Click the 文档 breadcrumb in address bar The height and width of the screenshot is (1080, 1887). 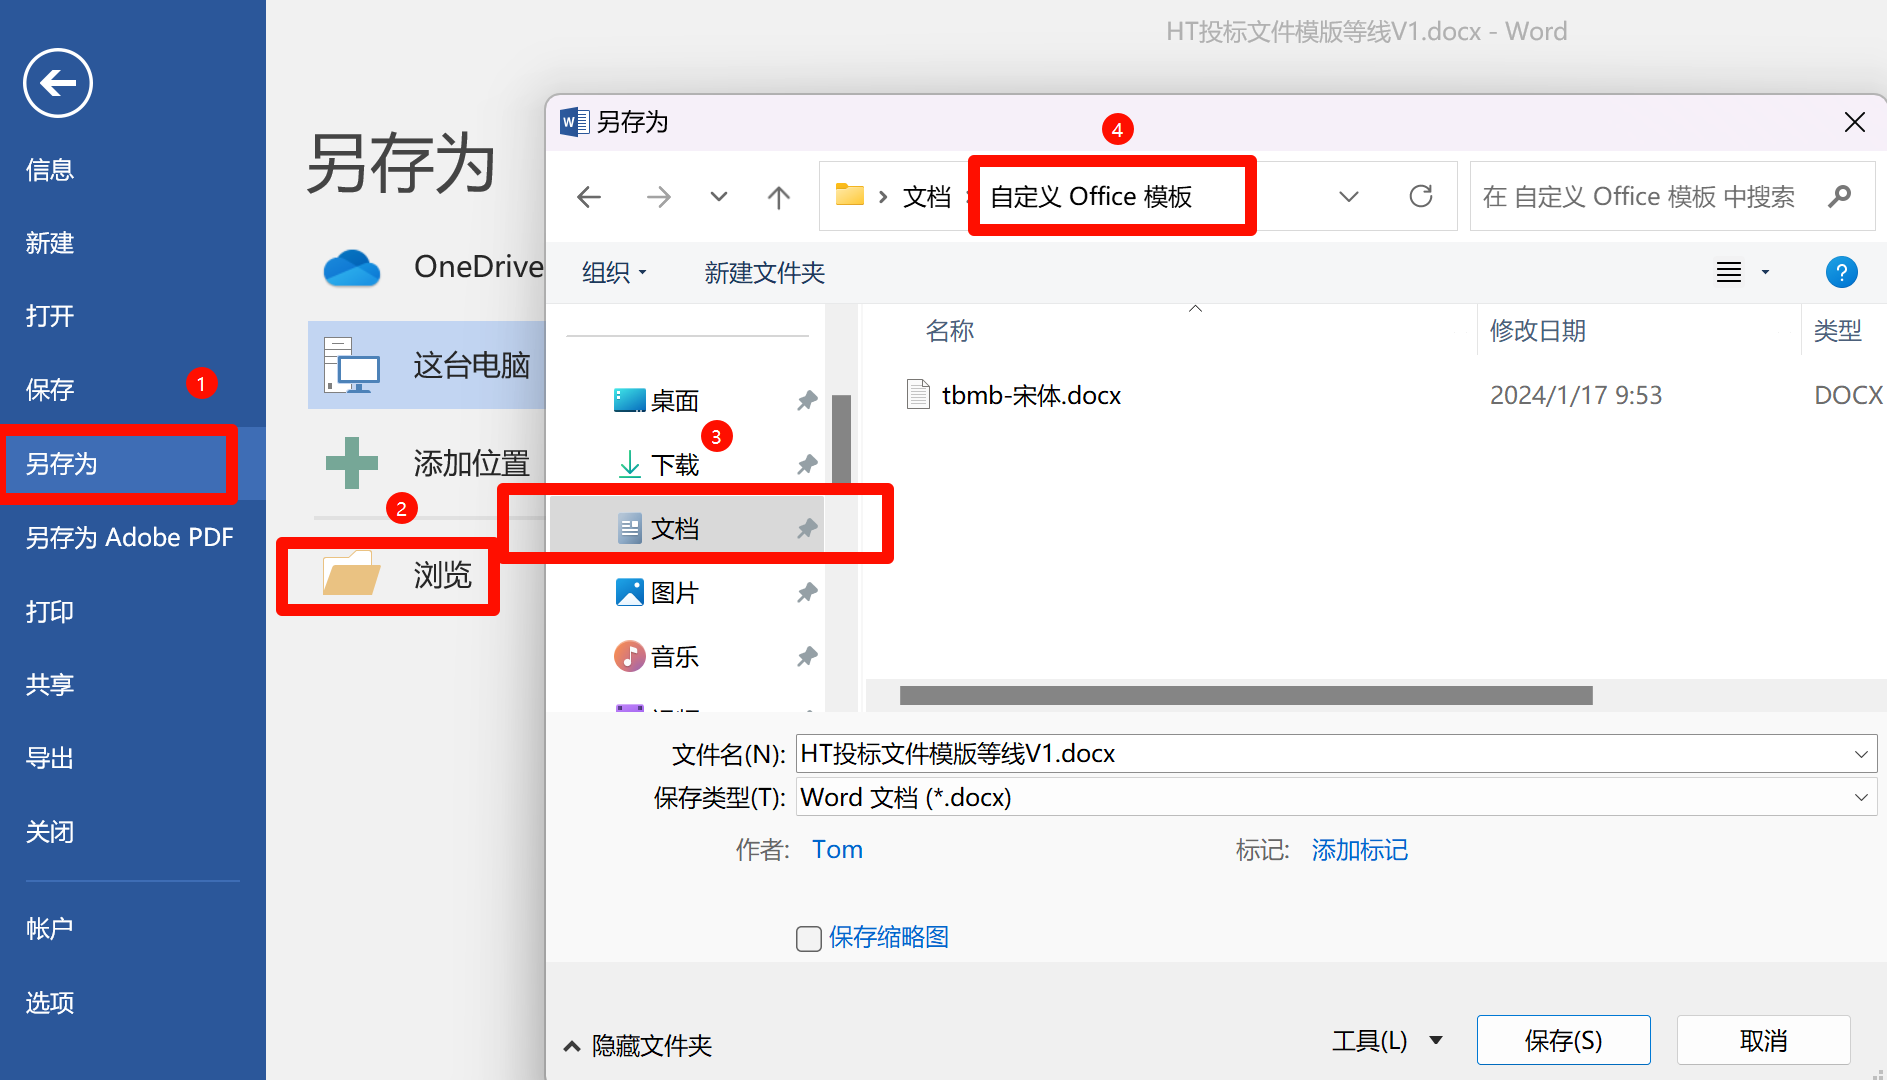[x=927, y=196]
